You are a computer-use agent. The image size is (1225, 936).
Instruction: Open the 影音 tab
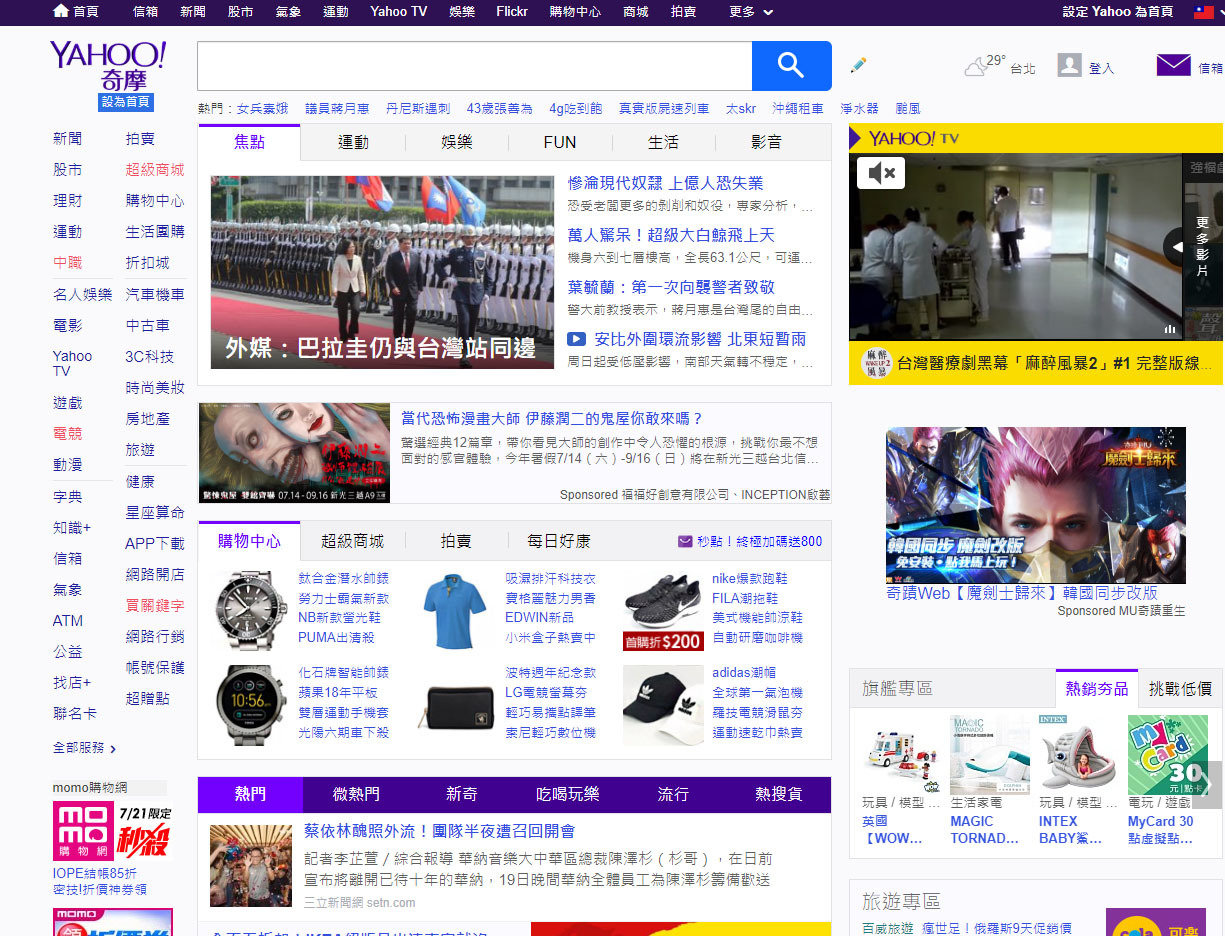coord(766,142)
